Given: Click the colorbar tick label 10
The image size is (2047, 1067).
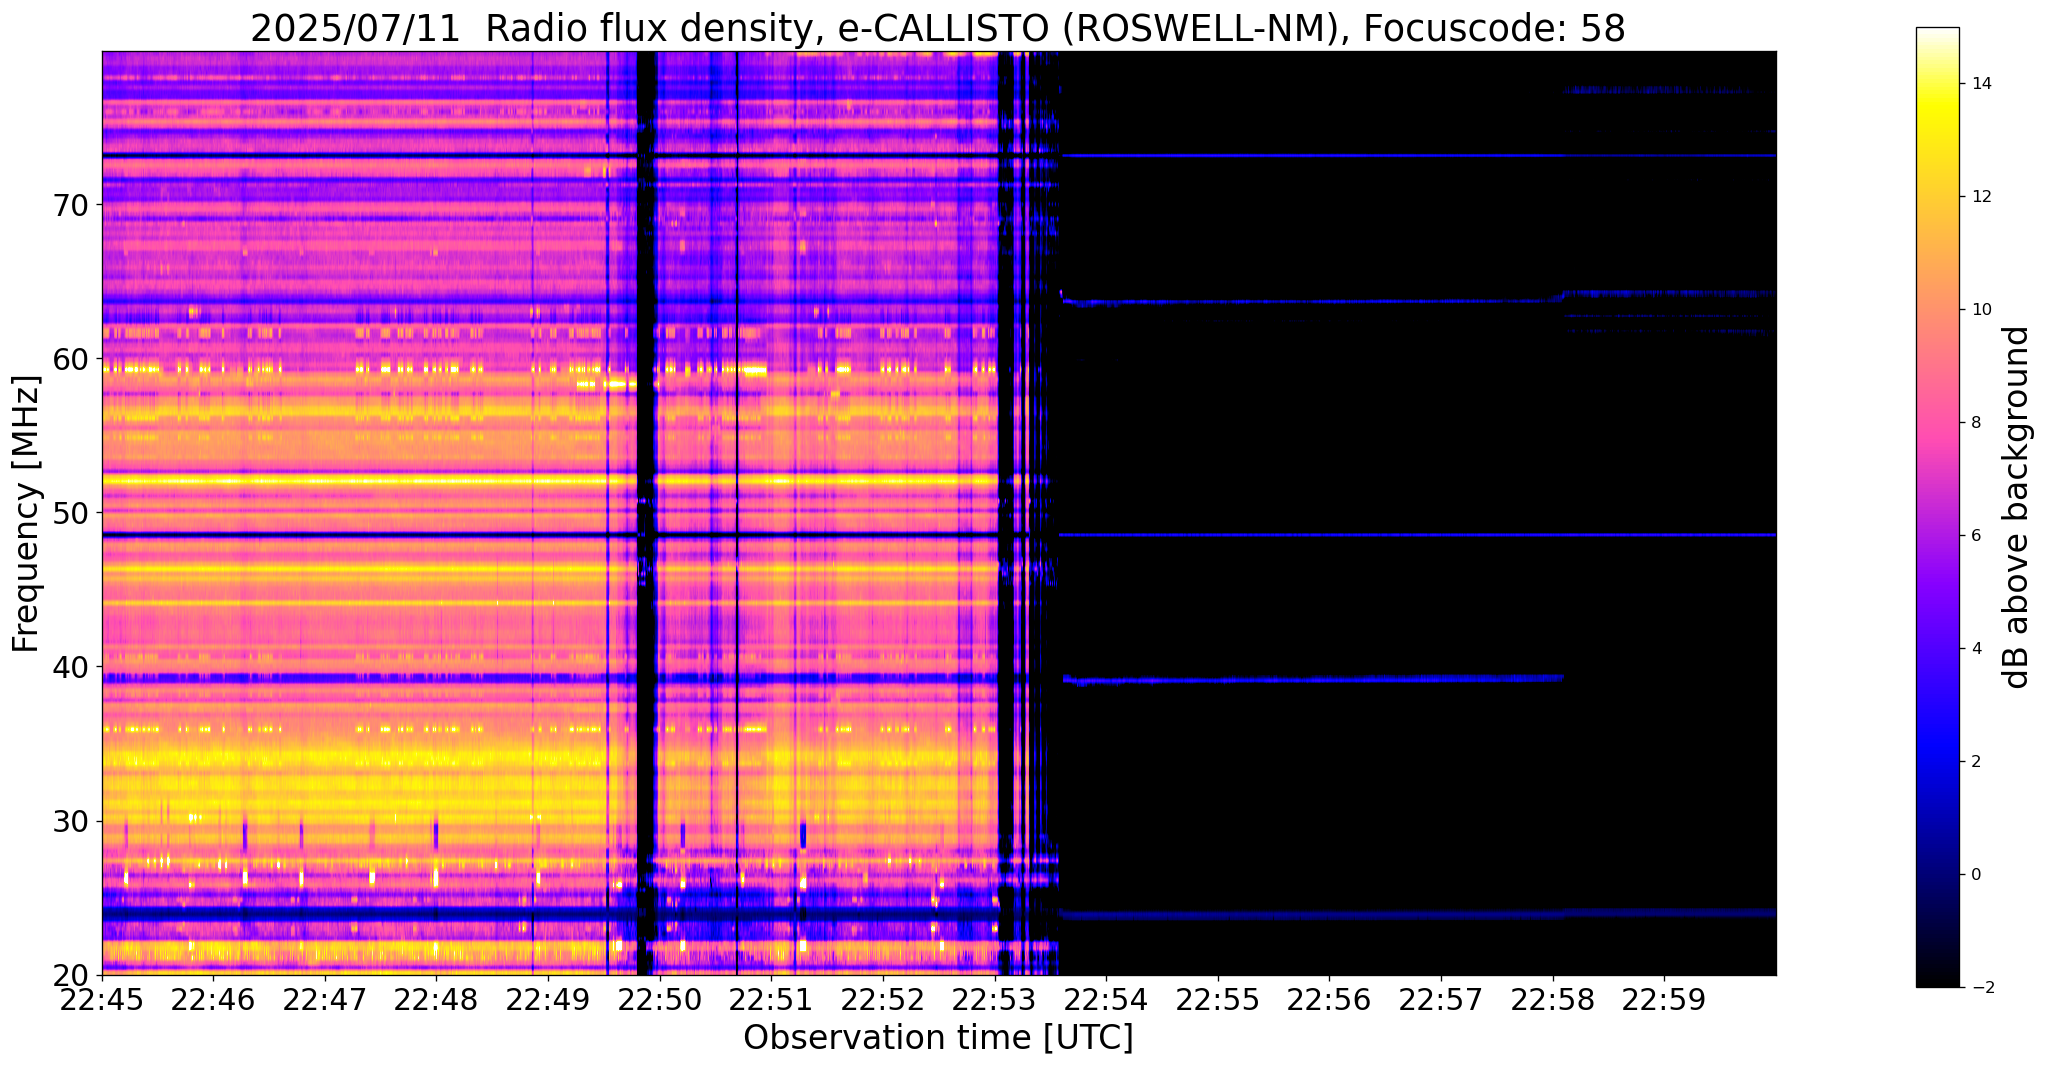Looking at the screenshot, I should click(x=1980, y=310).
